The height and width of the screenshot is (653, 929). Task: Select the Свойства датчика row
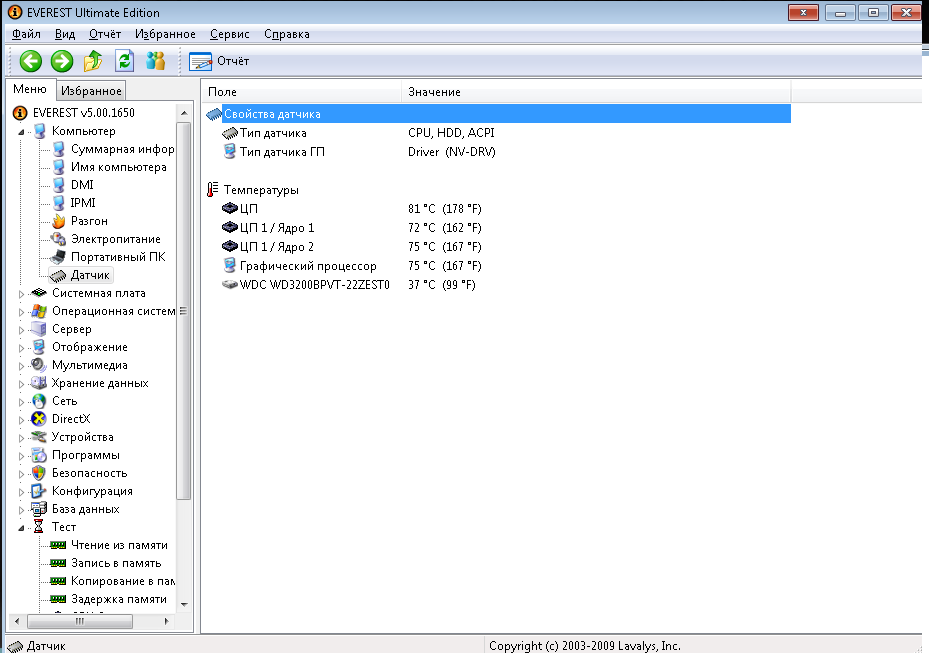(x=496, y=114)
